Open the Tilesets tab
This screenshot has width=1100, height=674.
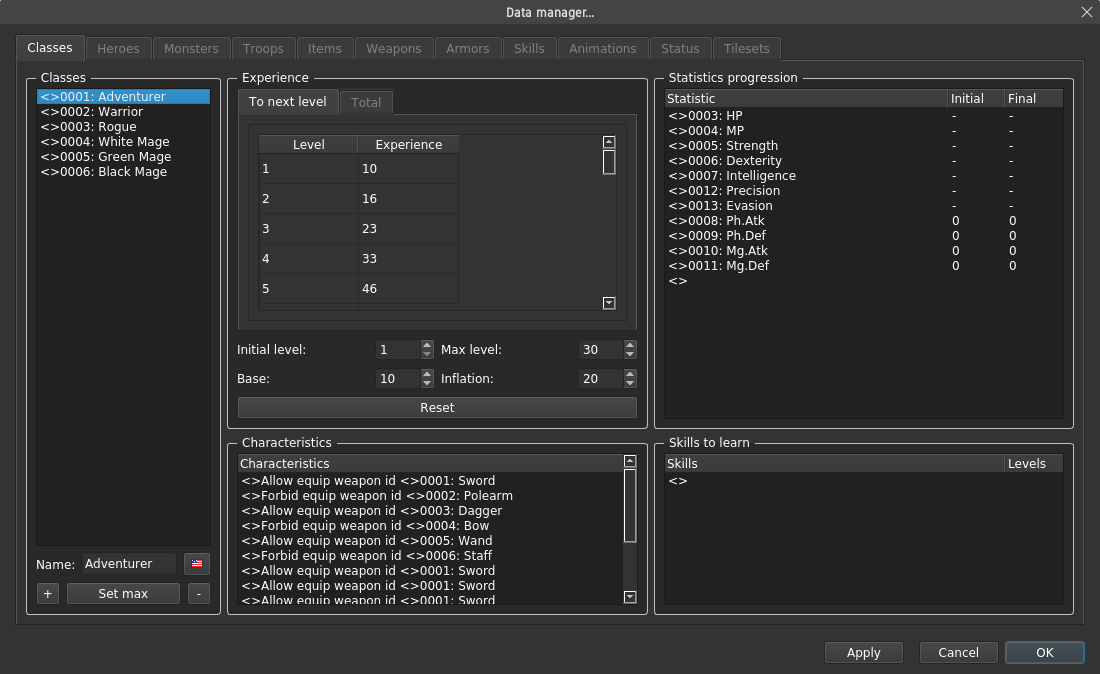746,48
